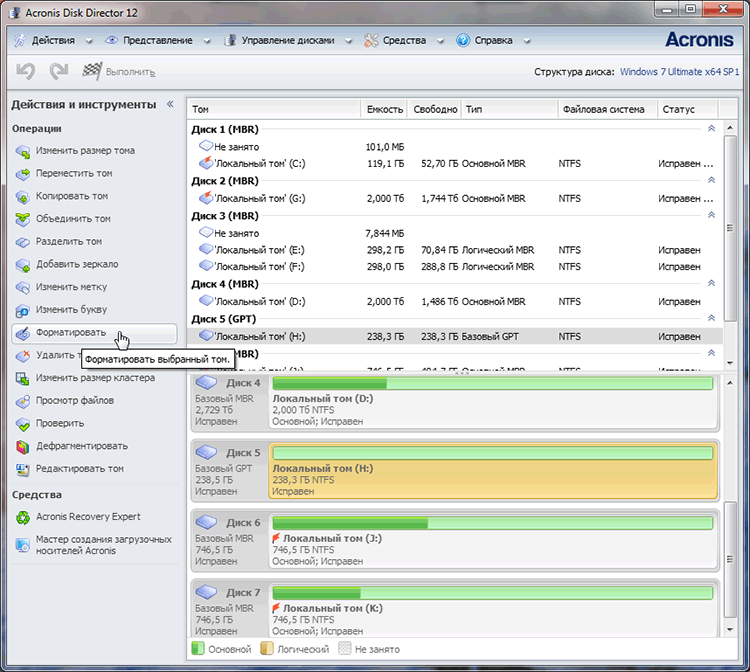
Task: Click the Файловая система column header
Action: pos(607,109)
